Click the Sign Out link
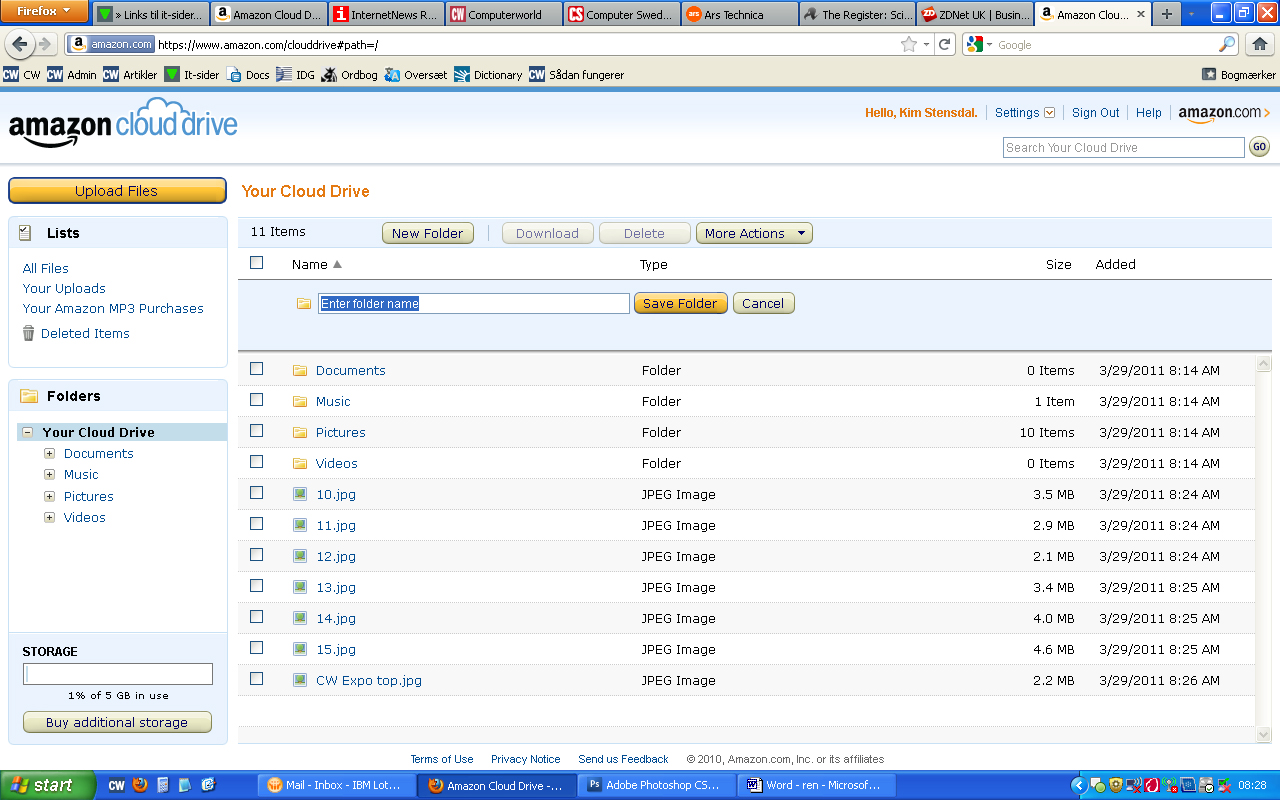Screen dimensions: 1280x800 tap(1095, 113)
